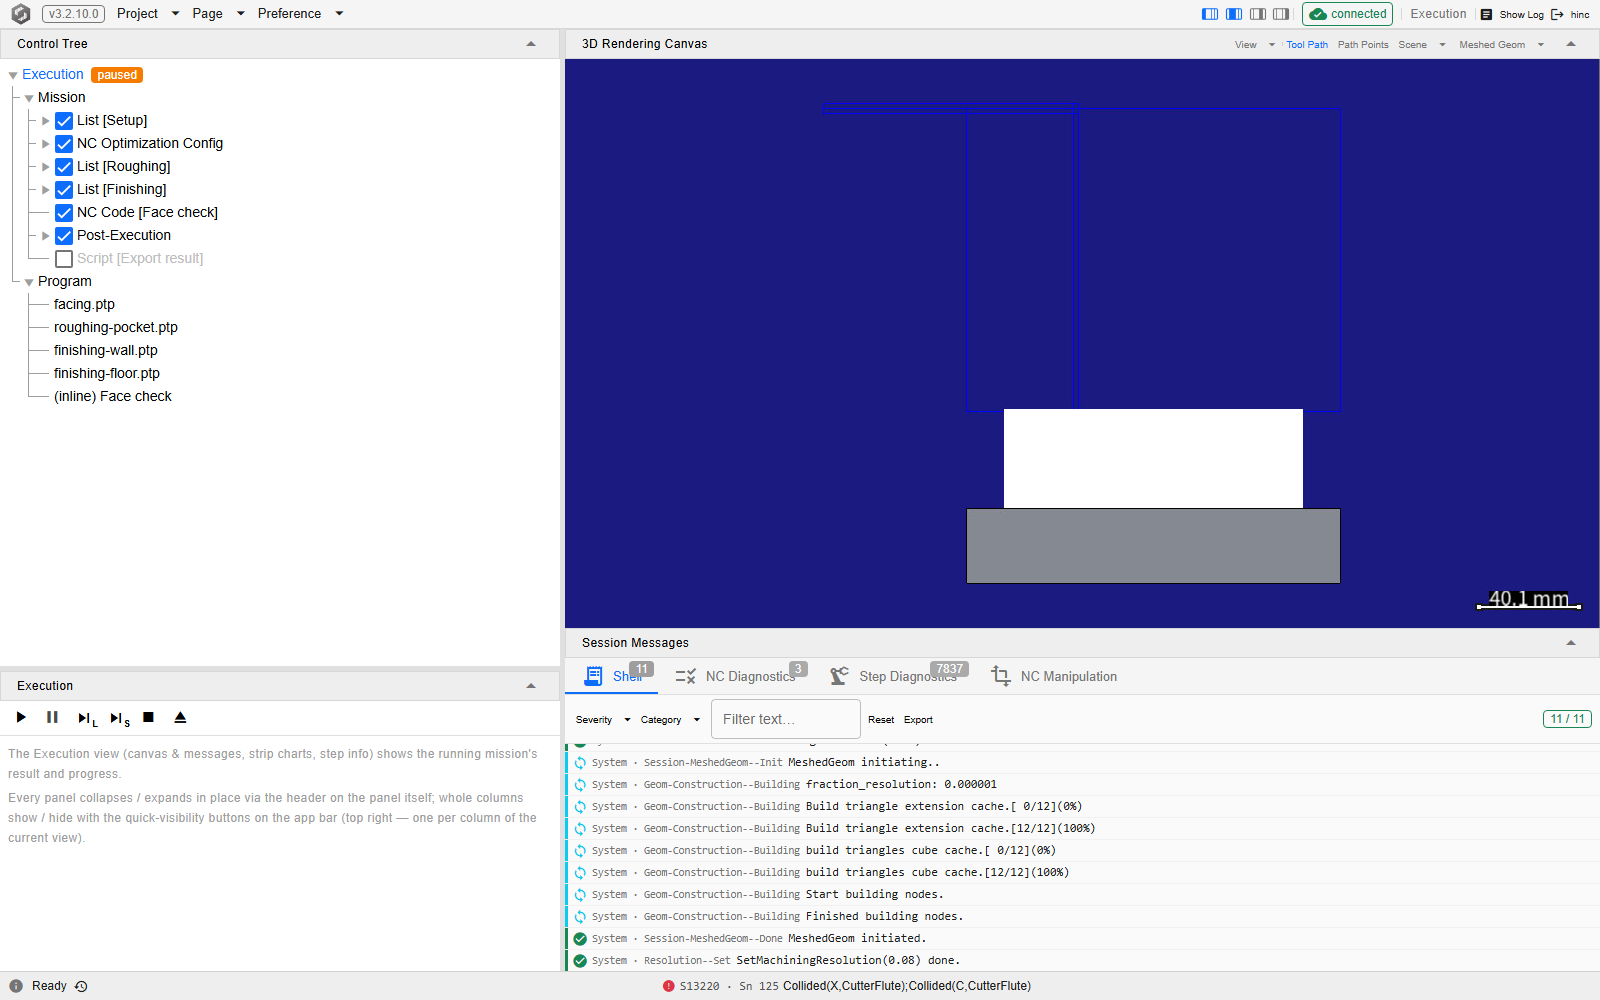
Task: Collapse the 3D Rendering Canvas panel
Action: 1571,44
